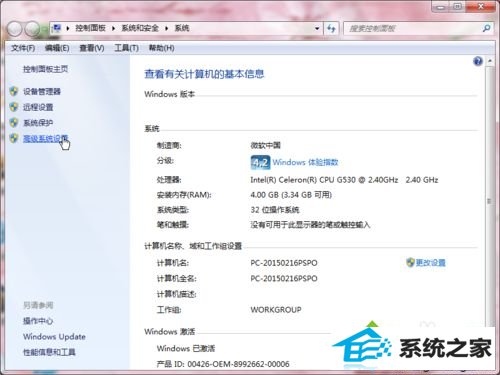Click shield icon beside 高级系统设置
The width and height of the screenshot is (500, 375).
[x=14, y=138]
